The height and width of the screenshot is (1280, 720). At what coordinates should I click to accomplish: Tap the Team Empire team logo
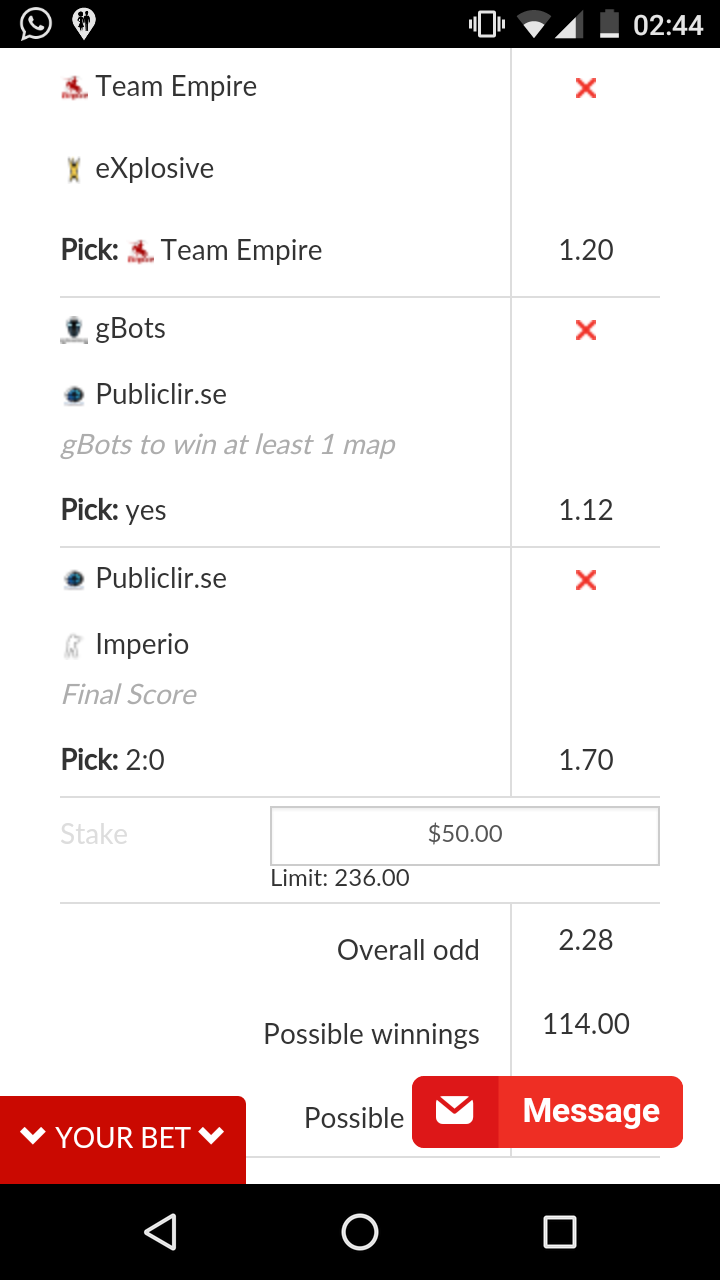click(x=74, y=88)
